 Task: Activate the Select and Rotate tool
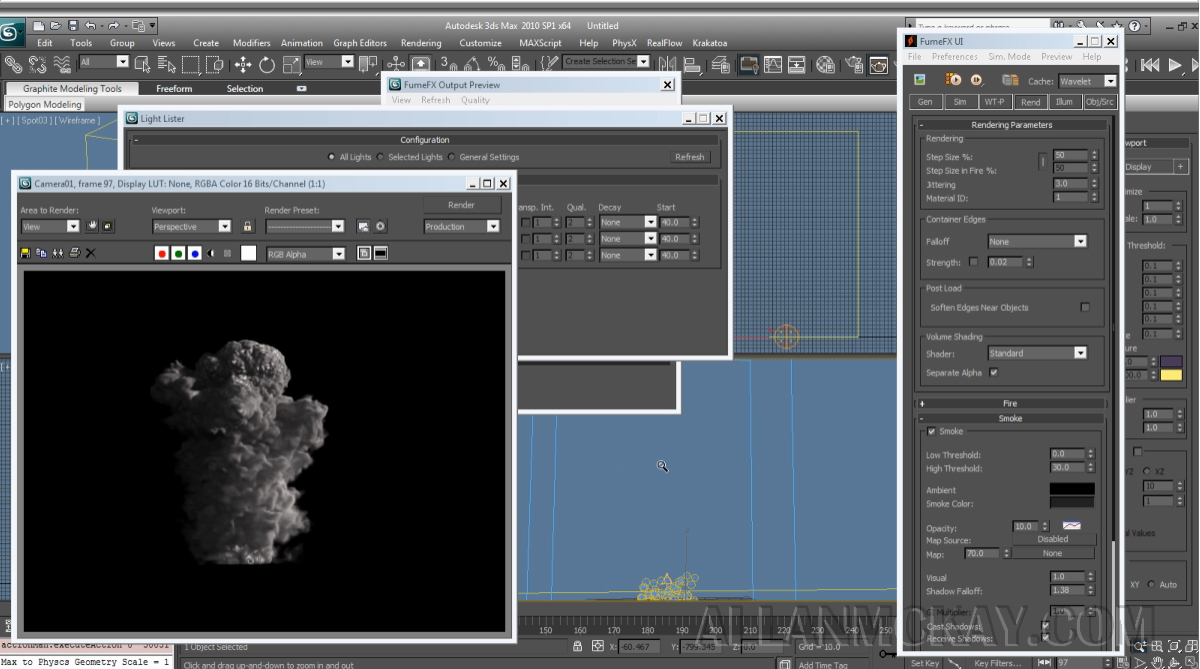point(267,65)
